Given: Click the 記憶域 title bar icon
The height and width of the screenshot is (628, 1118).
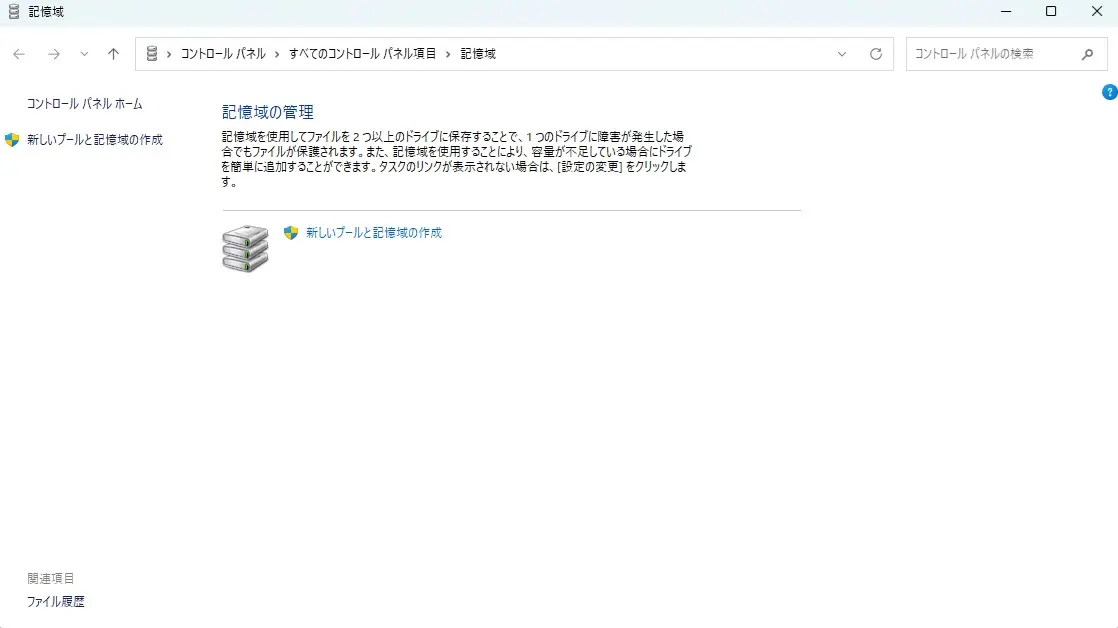Looking at the screenshot, I should pyautogui.click(x=14, y=11).
